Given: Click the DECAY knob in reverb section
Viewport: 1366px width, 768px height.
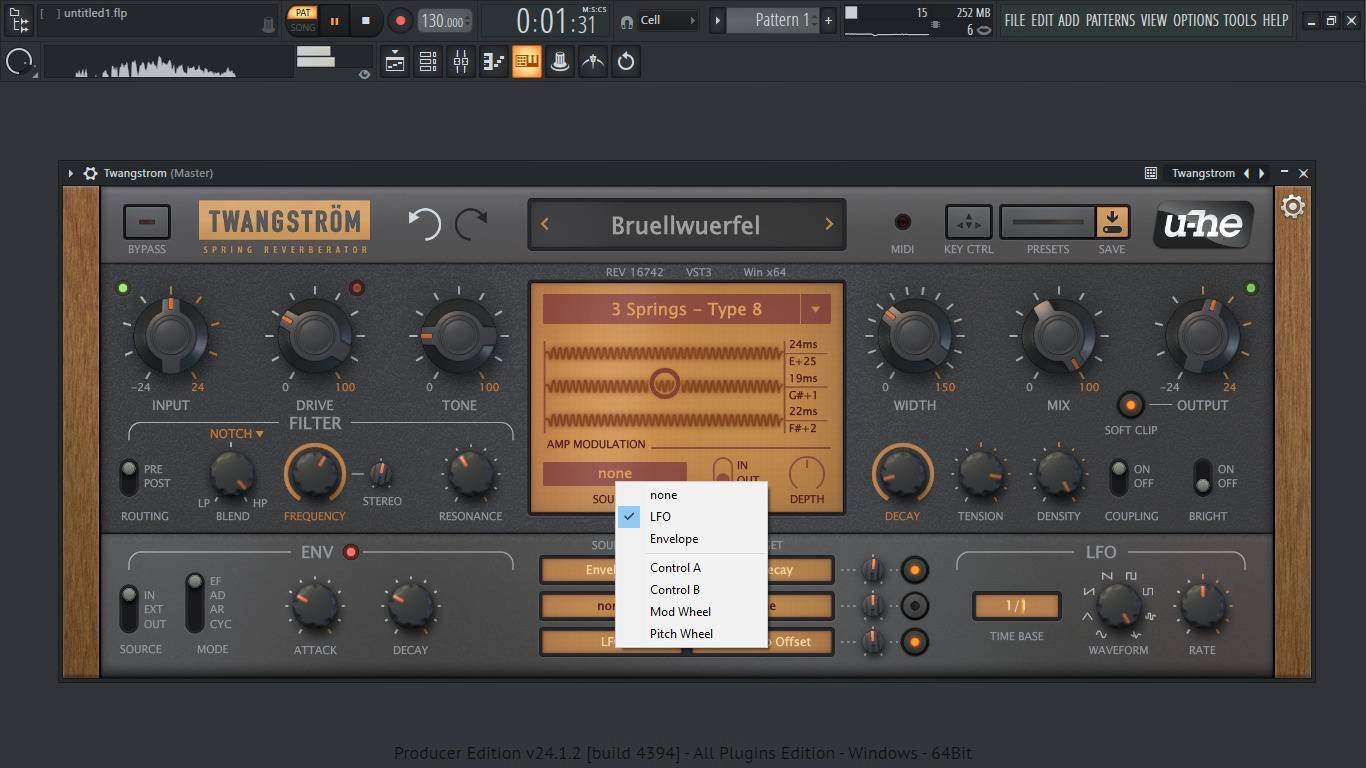Looking at the screenshot, I should (x=902, y=474).
